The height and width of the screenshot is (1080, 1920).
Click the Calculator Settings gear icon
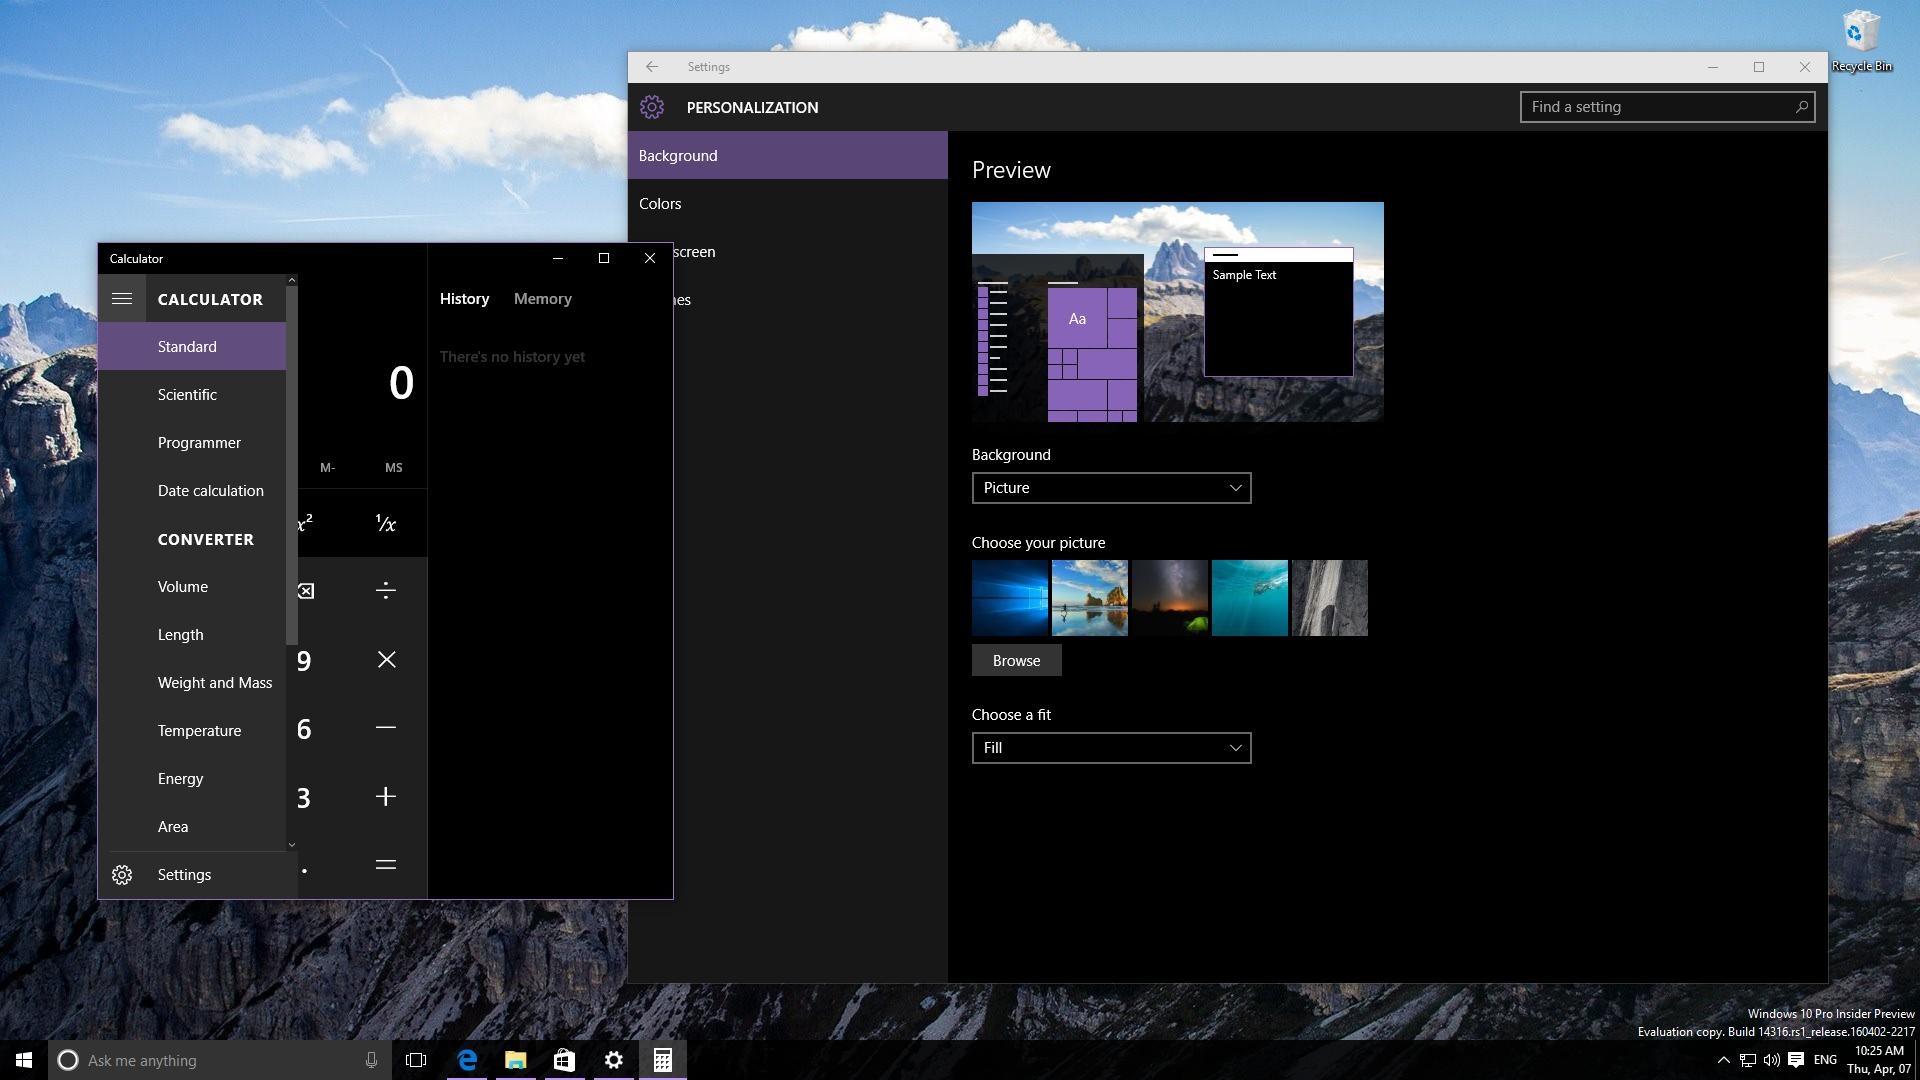tap(122, 875)
